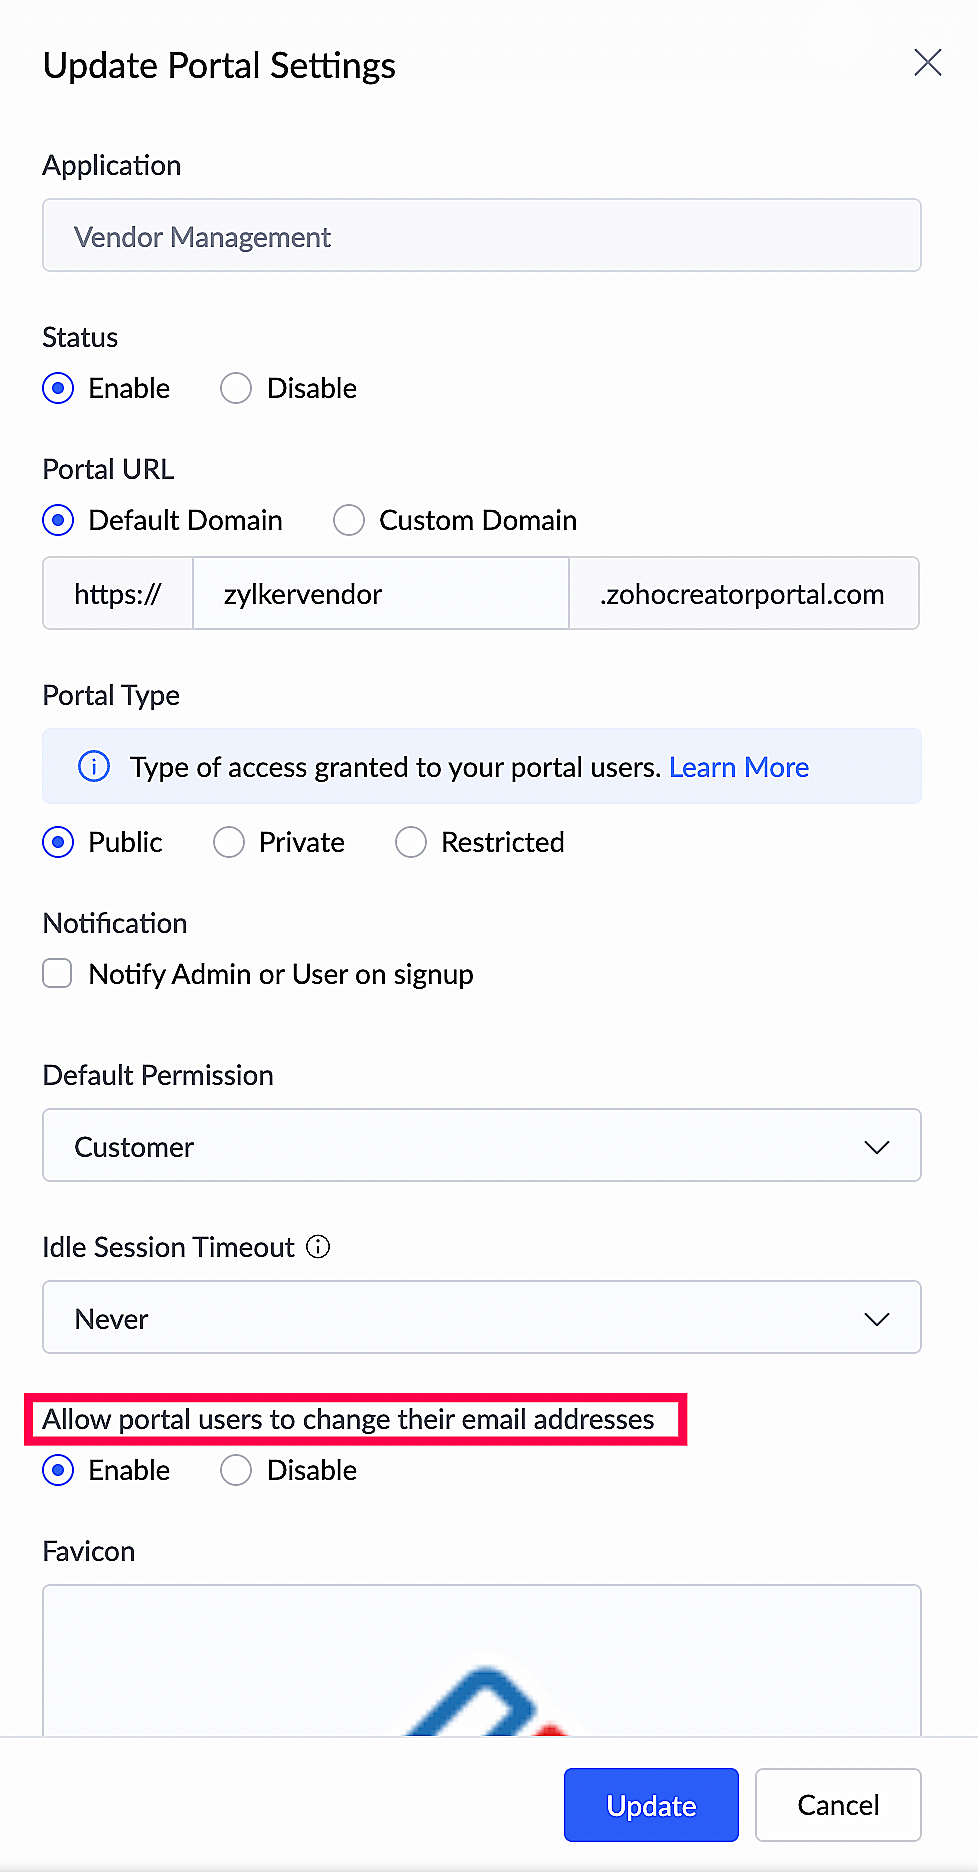Viewport: 978px width, 1872px height.
Task: Click the zylkervendor subdomain field
Action: pos(380,594)
